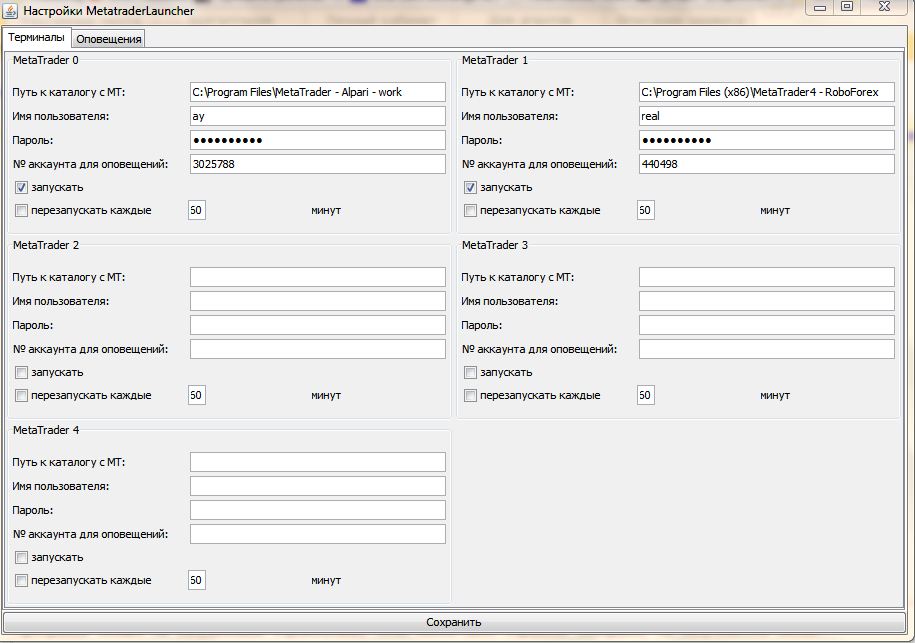Click MetaTrader 3 path field

tap(766, 277)
